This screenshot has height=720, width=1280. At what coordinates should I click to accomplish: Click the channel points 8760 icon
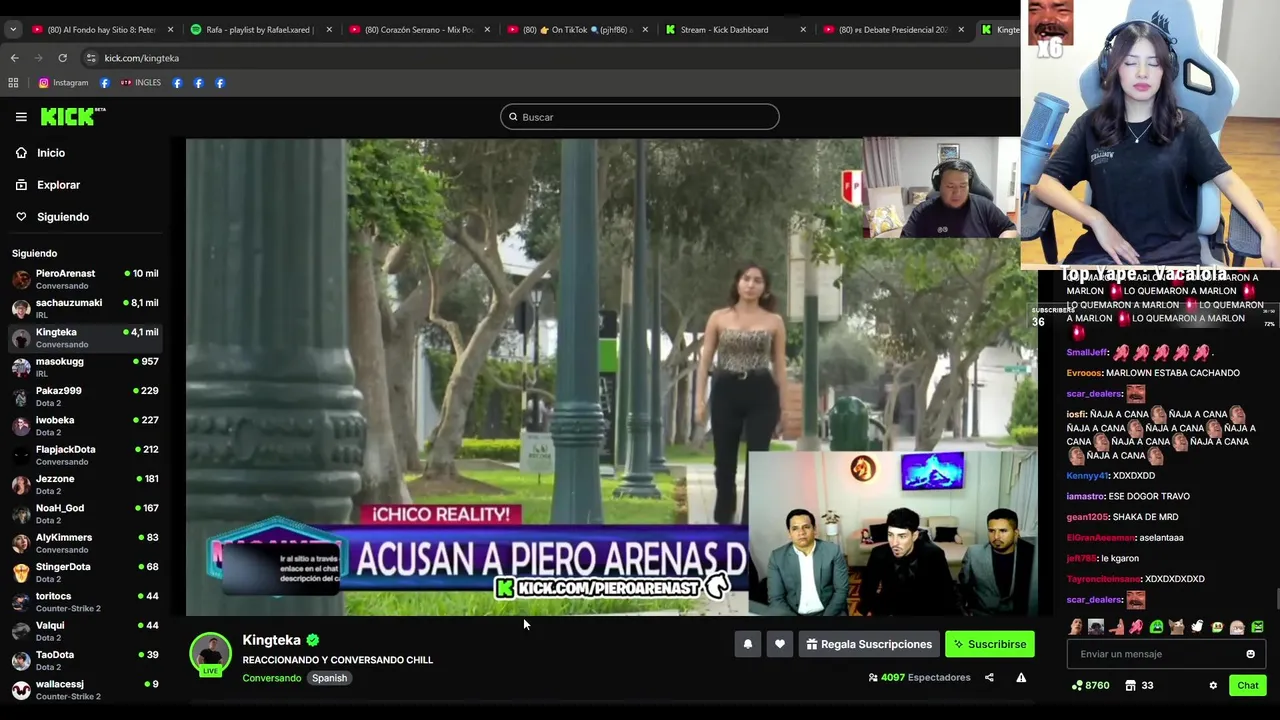pos(1077,686)
